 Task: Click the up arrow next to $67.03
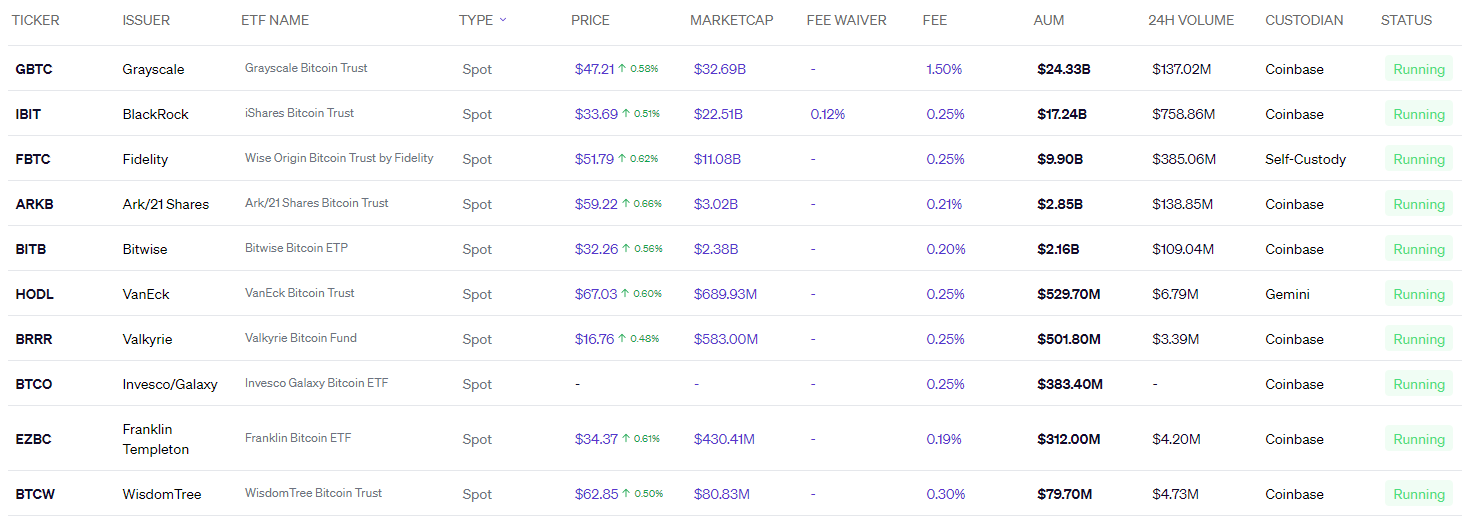click(626, 294)
